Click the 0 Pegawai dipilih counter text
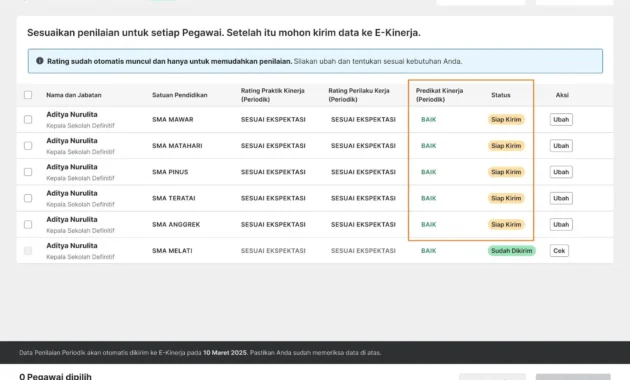This screenshot has height=380, width=630. pos(55,376)
